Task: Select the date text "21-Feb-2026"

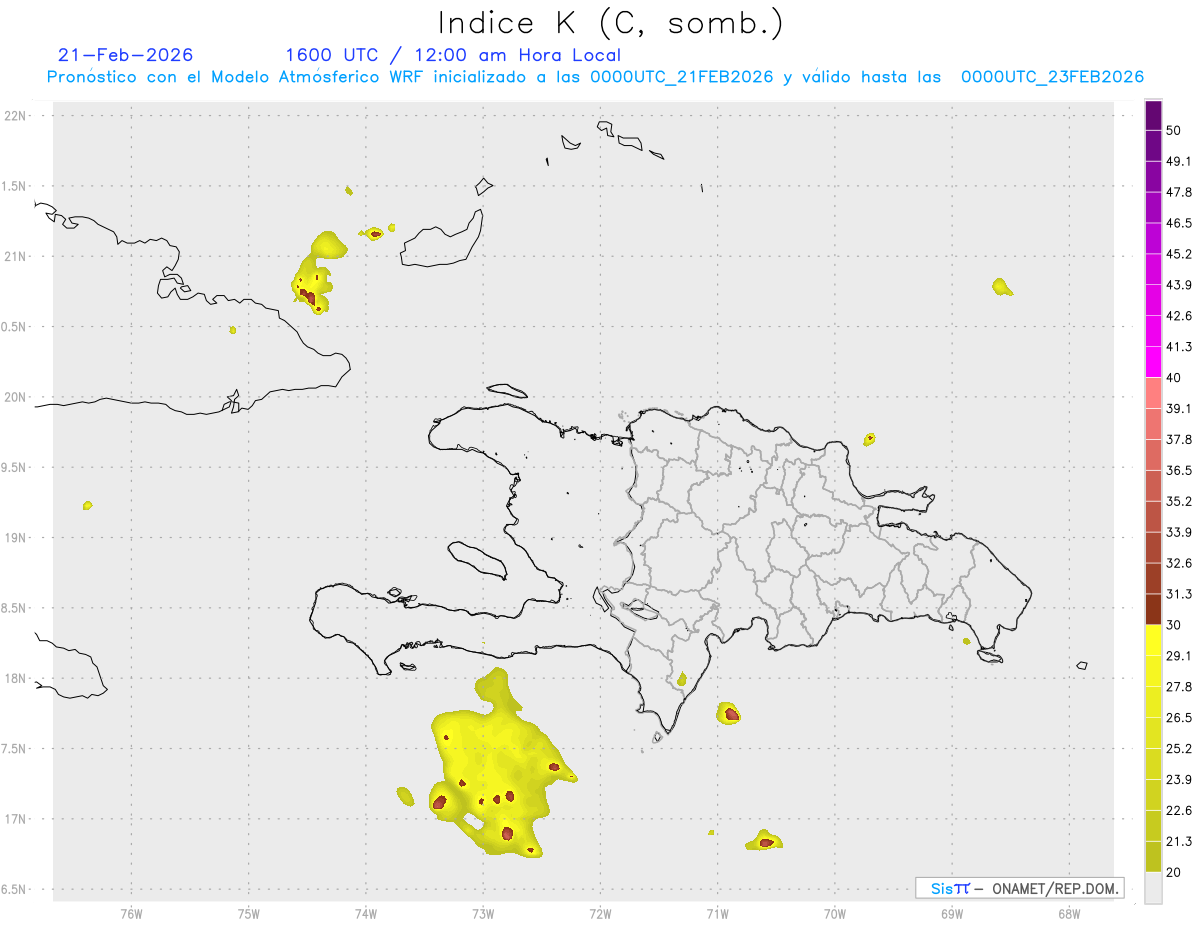Action: coord(126,55)
